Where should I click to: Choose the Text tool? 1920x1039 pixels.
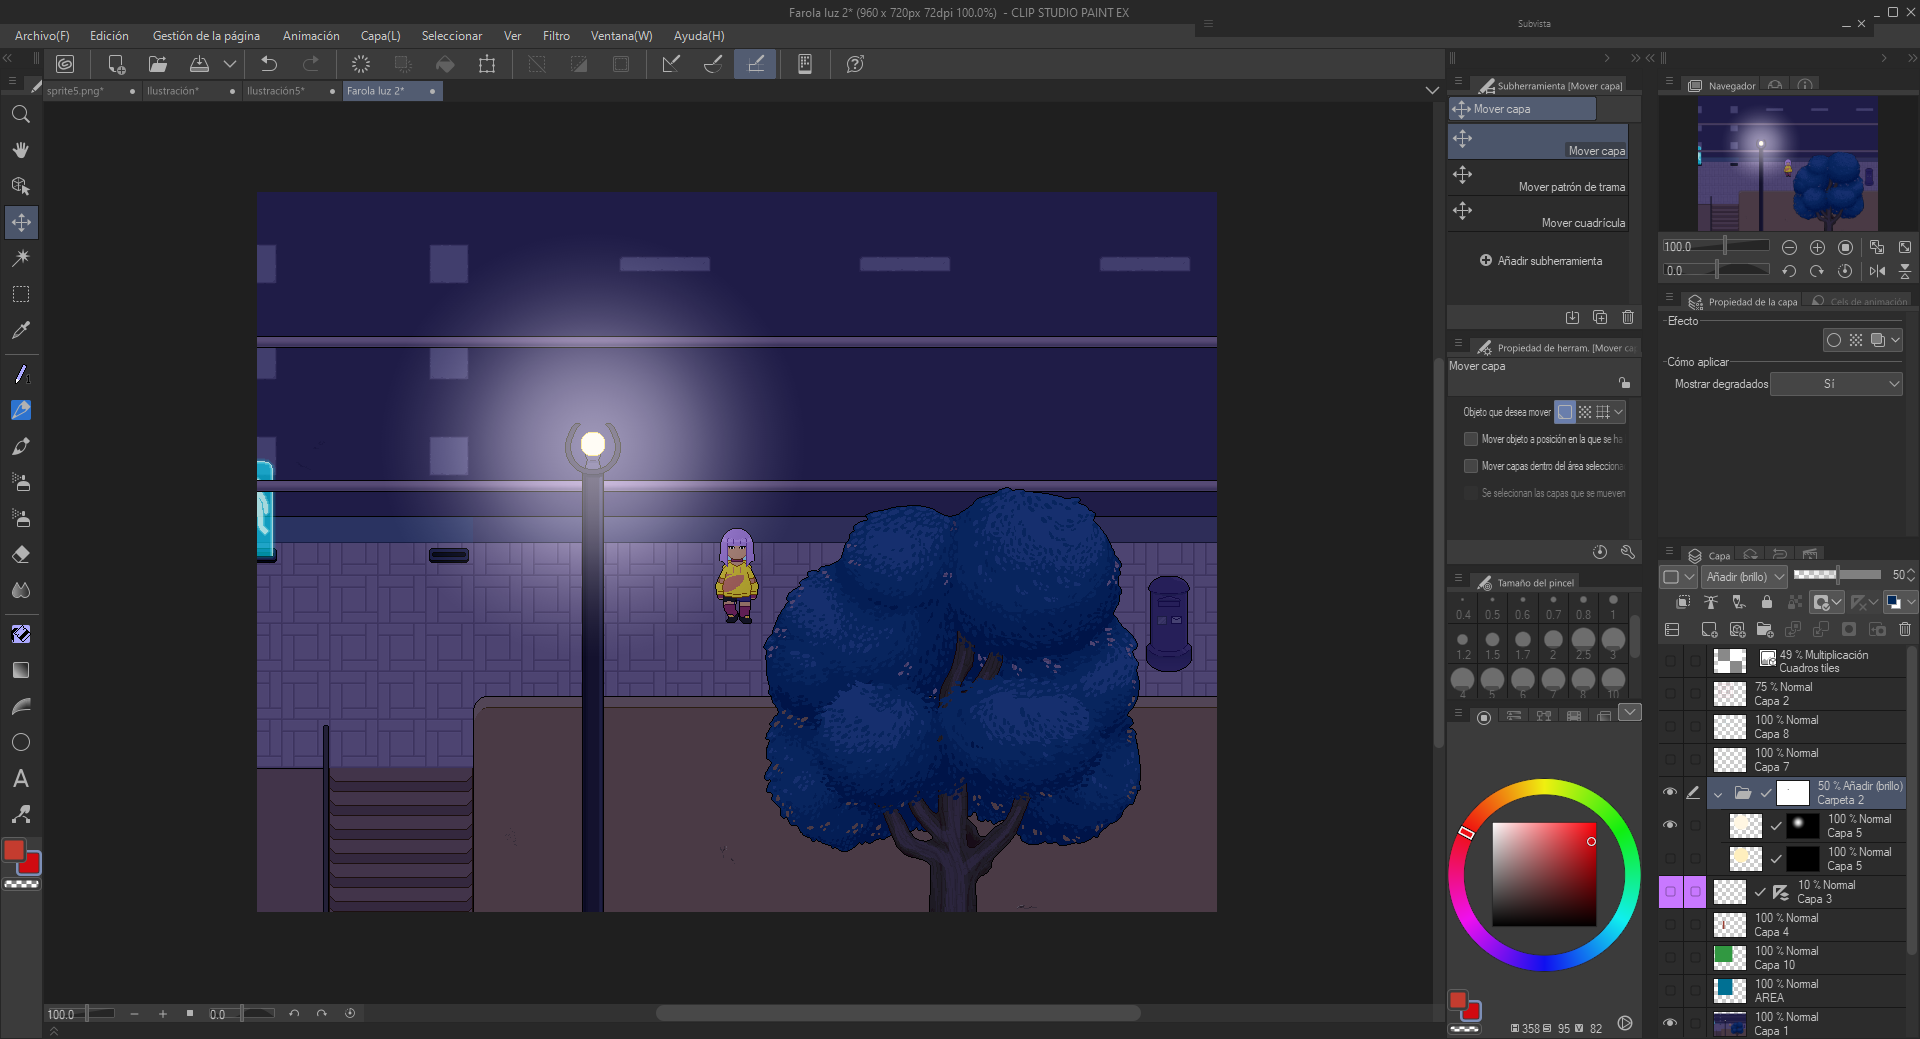21,778
